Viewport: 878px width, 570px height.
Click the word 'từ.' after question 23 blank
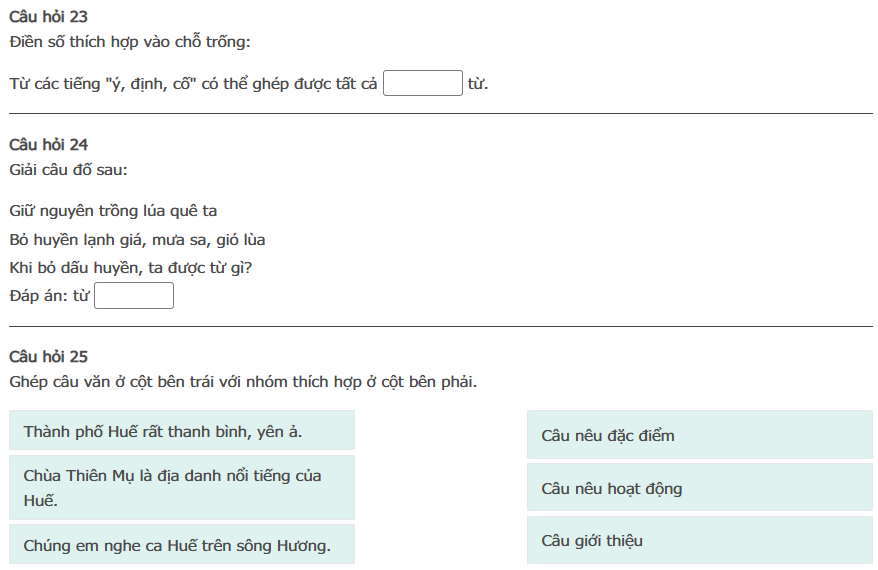tap(477, 84)
